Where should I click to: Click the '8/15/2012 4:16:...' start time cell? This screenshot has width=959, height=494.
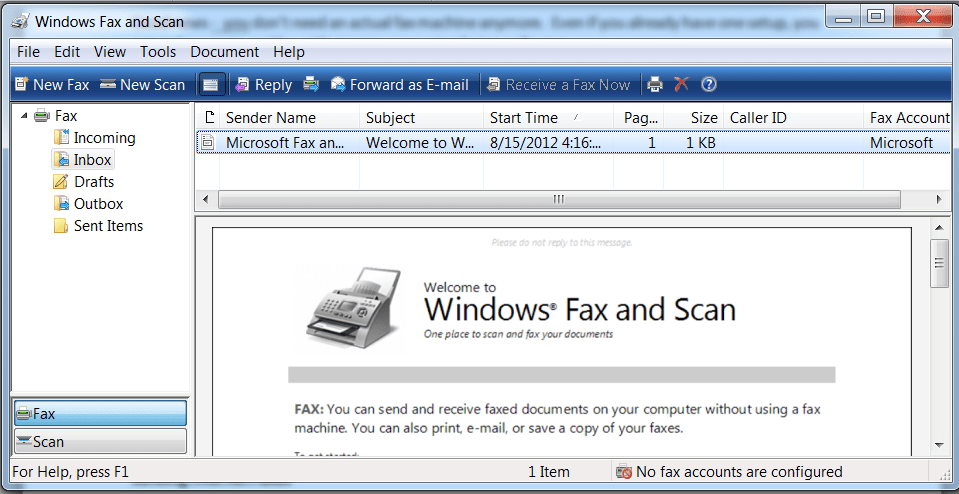click(x=548, y=142)
